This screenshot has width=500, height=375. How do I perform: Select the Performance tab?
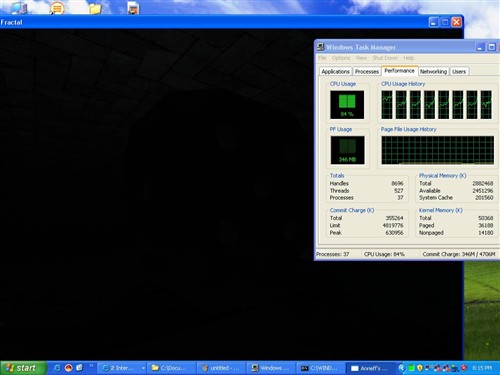coord(399,71)
